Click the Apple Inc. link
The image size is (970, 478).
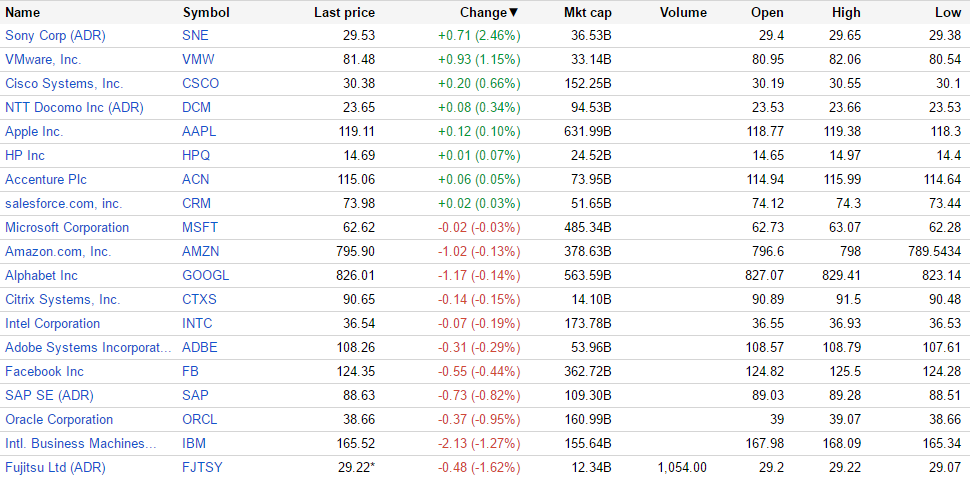coord(34,131)
